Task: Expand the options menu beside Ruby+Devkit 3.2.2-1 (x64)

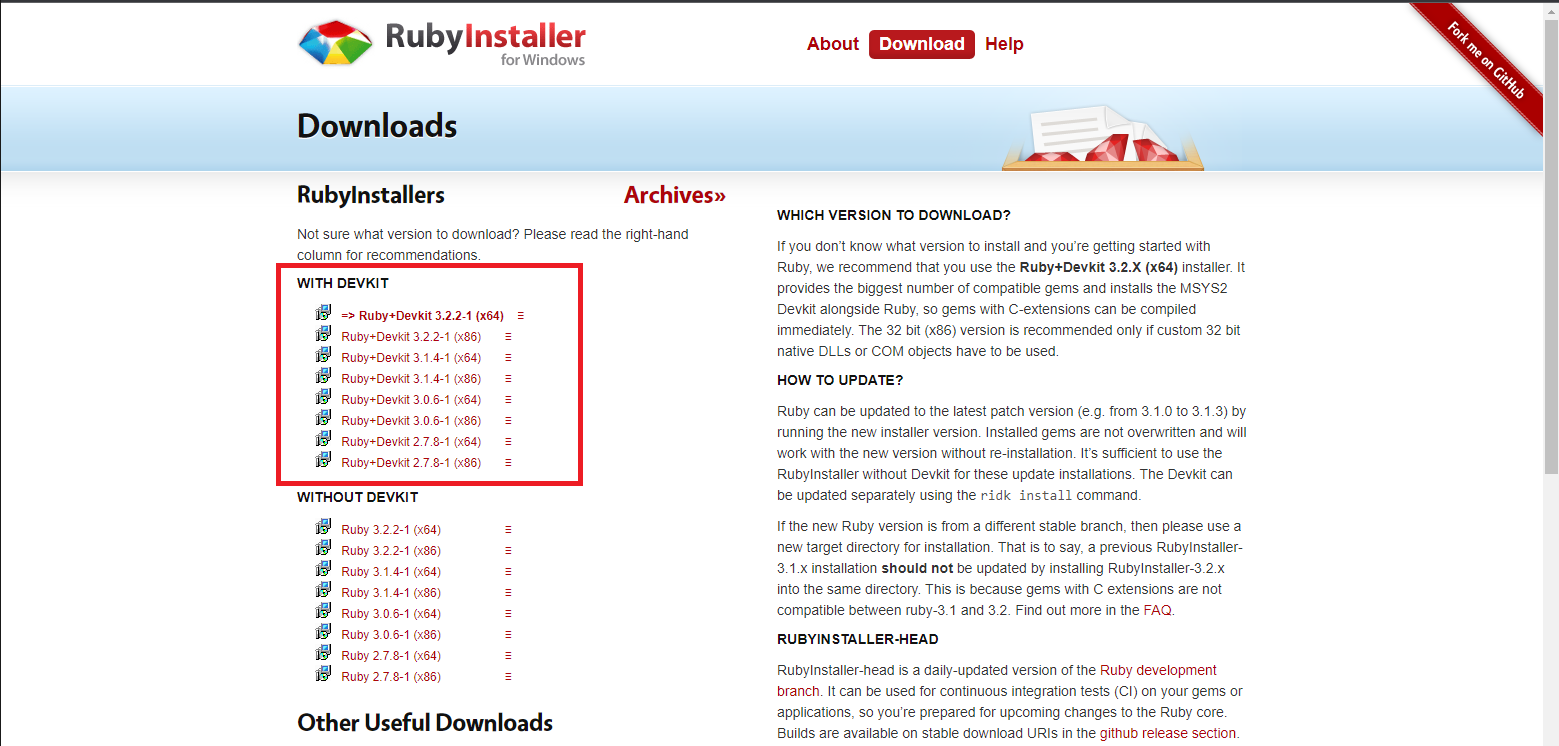Action: 519,314
